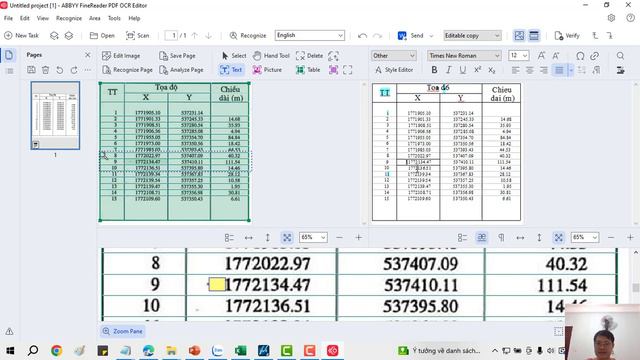The height and width of the screenshot is (360, 640).
Task: Click the Recognize toolbar button
Action: click(248, 36)
